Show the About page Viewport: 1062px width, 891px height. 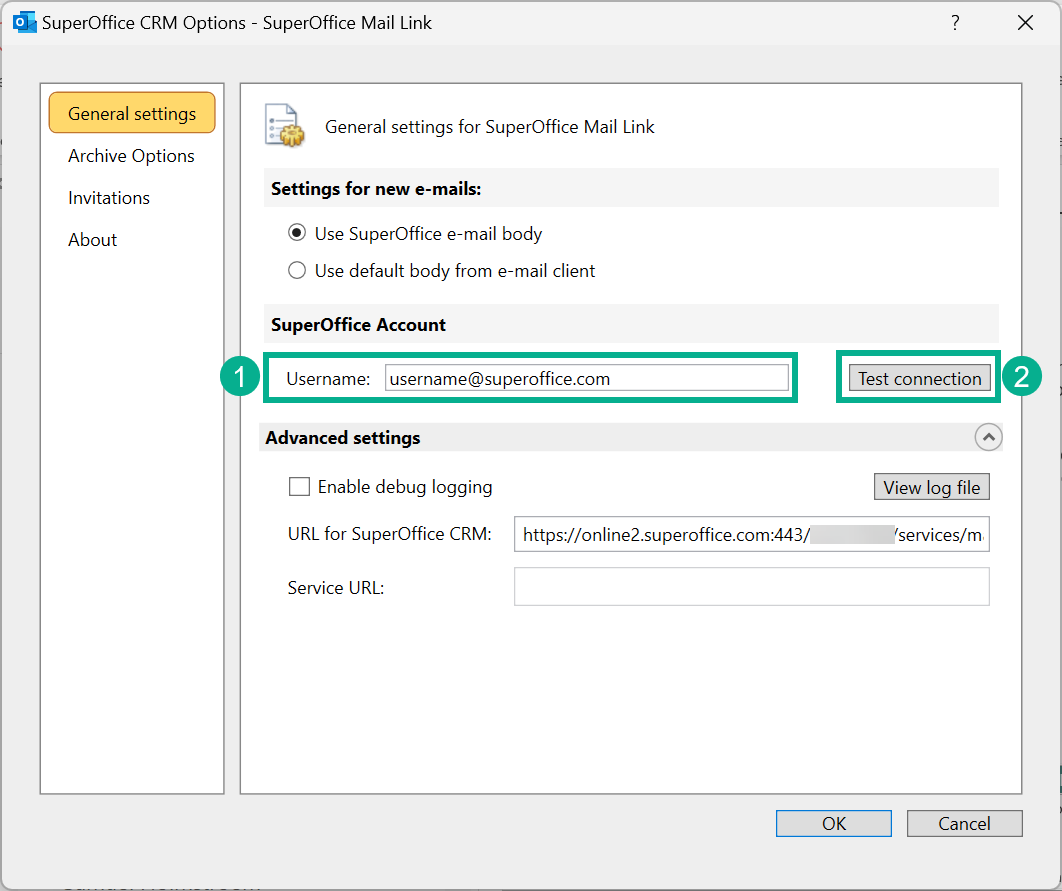click(x=92, y=239)
